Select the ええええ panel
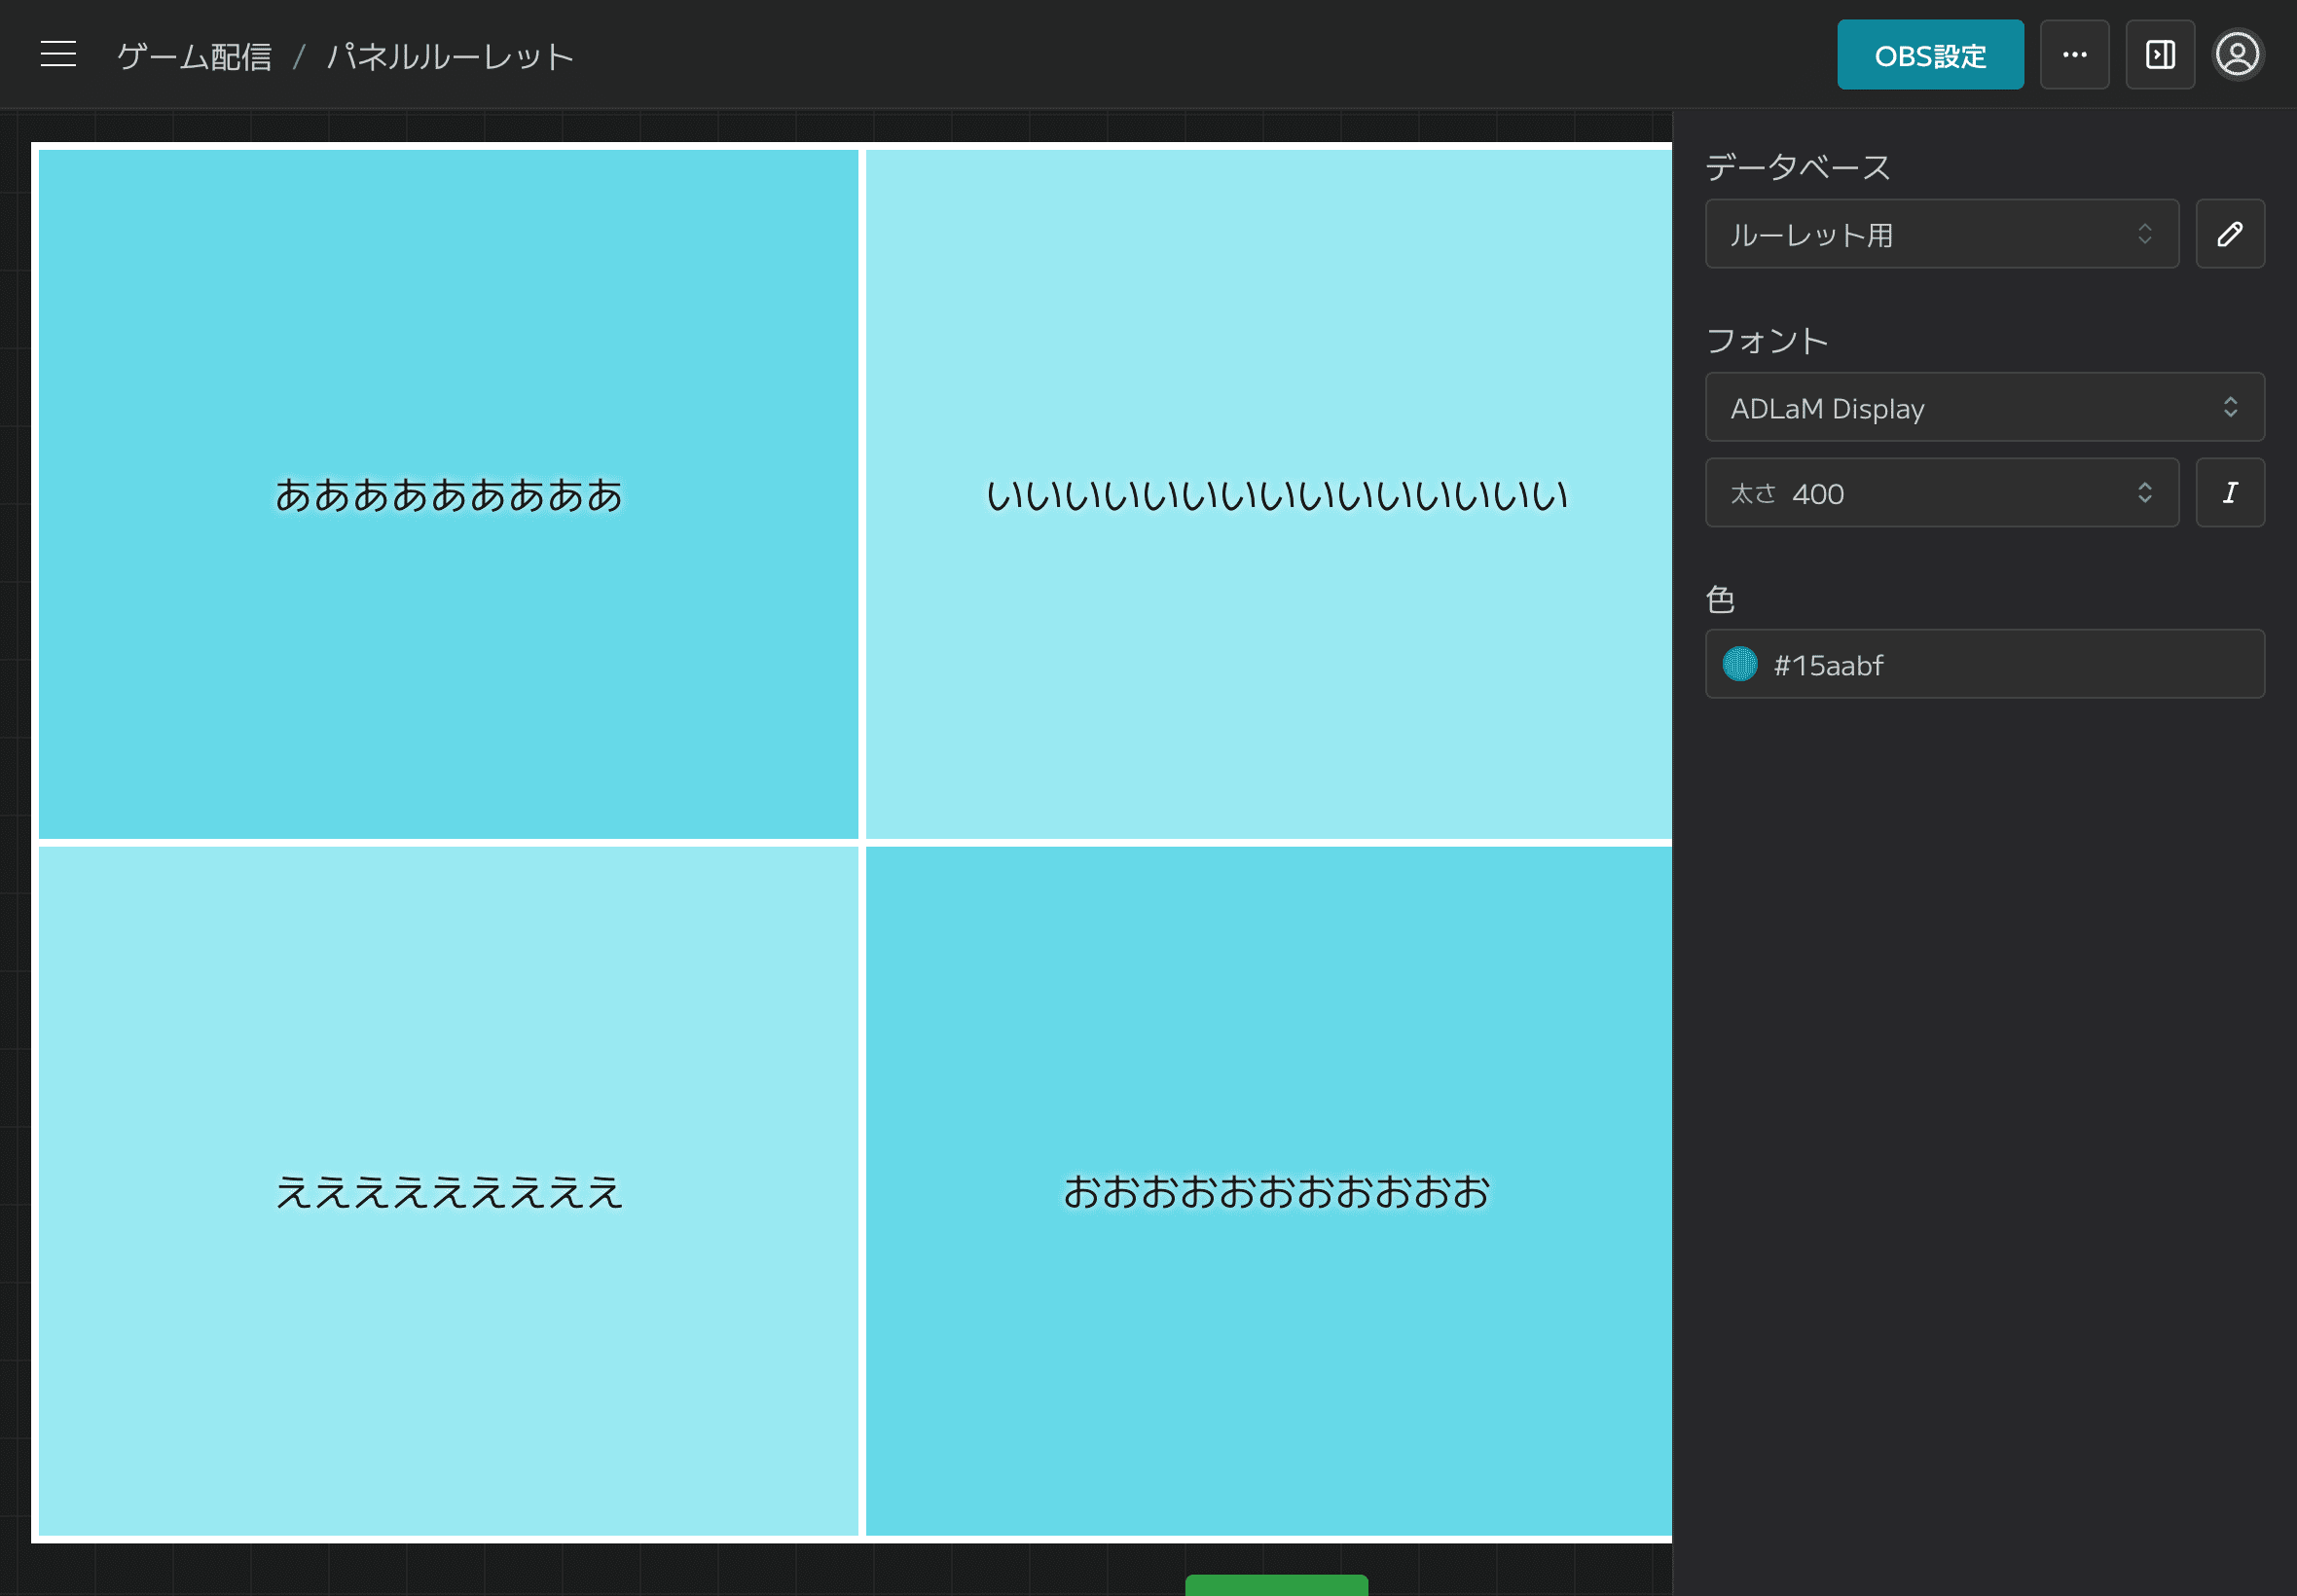Image resolution: width=2297 pixels, height=1596 pixels. coord(448,1190)
